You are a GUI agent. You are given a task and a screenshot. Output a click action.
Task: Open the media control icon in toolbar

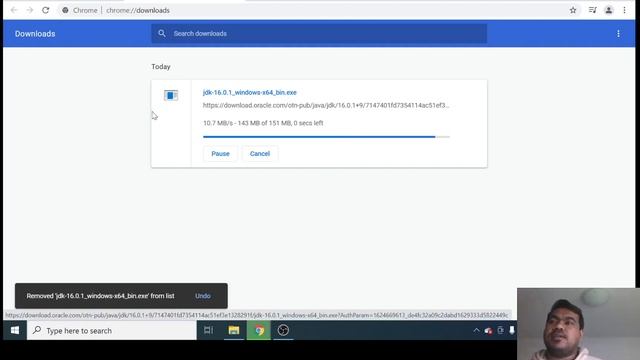coord(593,10)
